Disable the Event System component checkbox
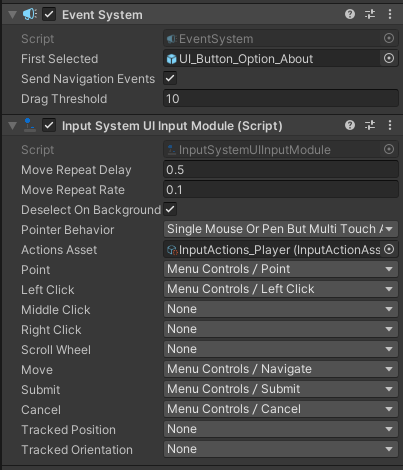The height and width of the screenshot is (470, 403). 49,15
